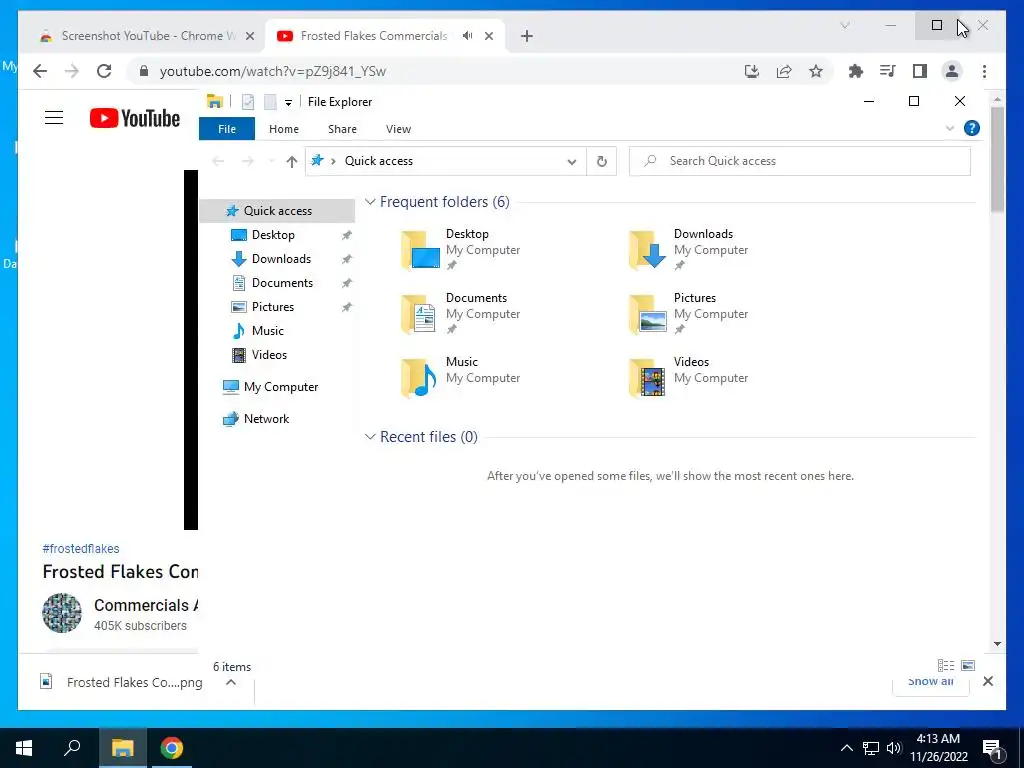
Task: Open the File menu in File Explorer
Action: (x=227, y=129)
